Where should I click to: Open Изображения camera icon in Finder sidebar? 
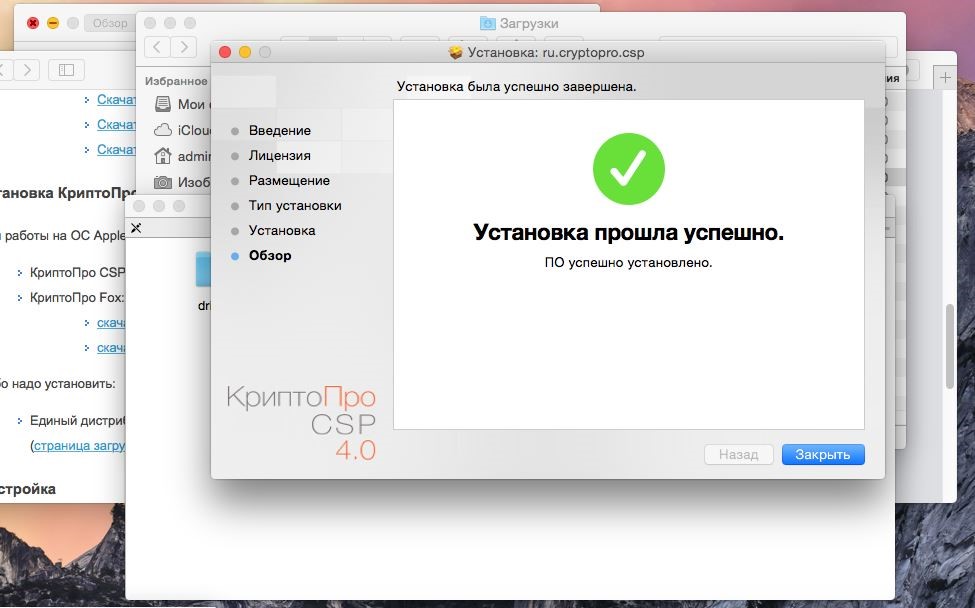tap(163, 182)
